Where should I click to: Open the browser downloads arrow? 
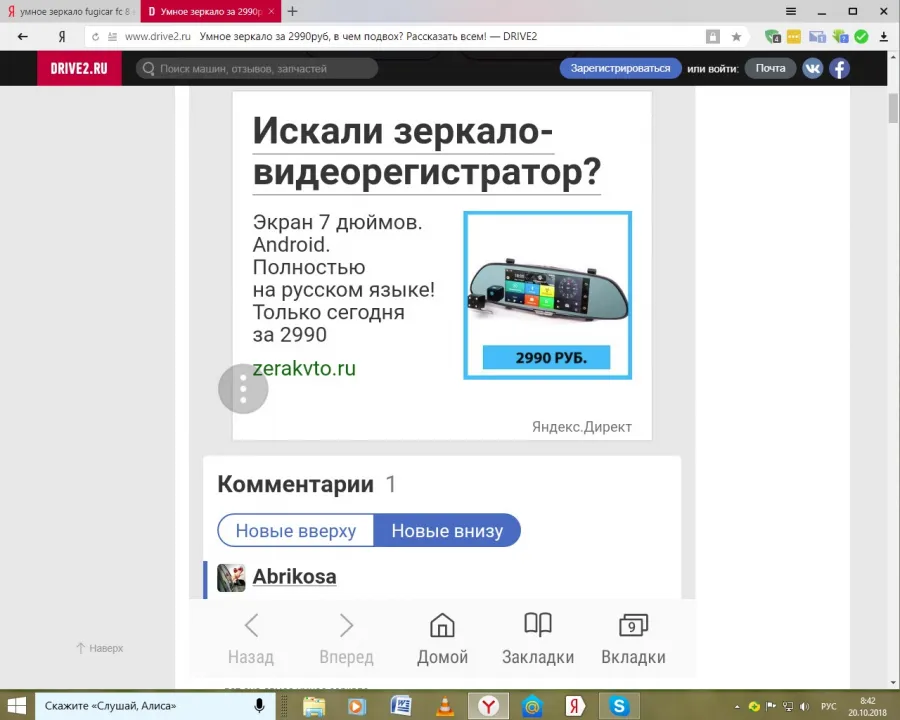click(883, 37)
